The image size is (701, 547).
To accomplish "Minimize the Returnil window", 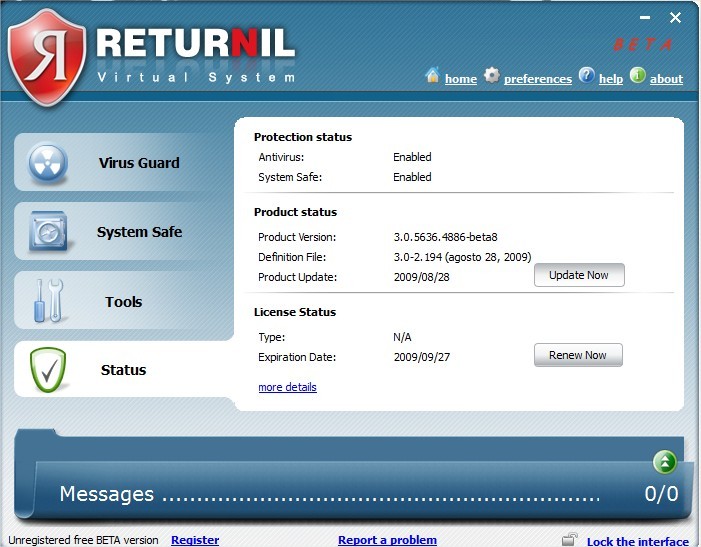I will tap(645, 18).
